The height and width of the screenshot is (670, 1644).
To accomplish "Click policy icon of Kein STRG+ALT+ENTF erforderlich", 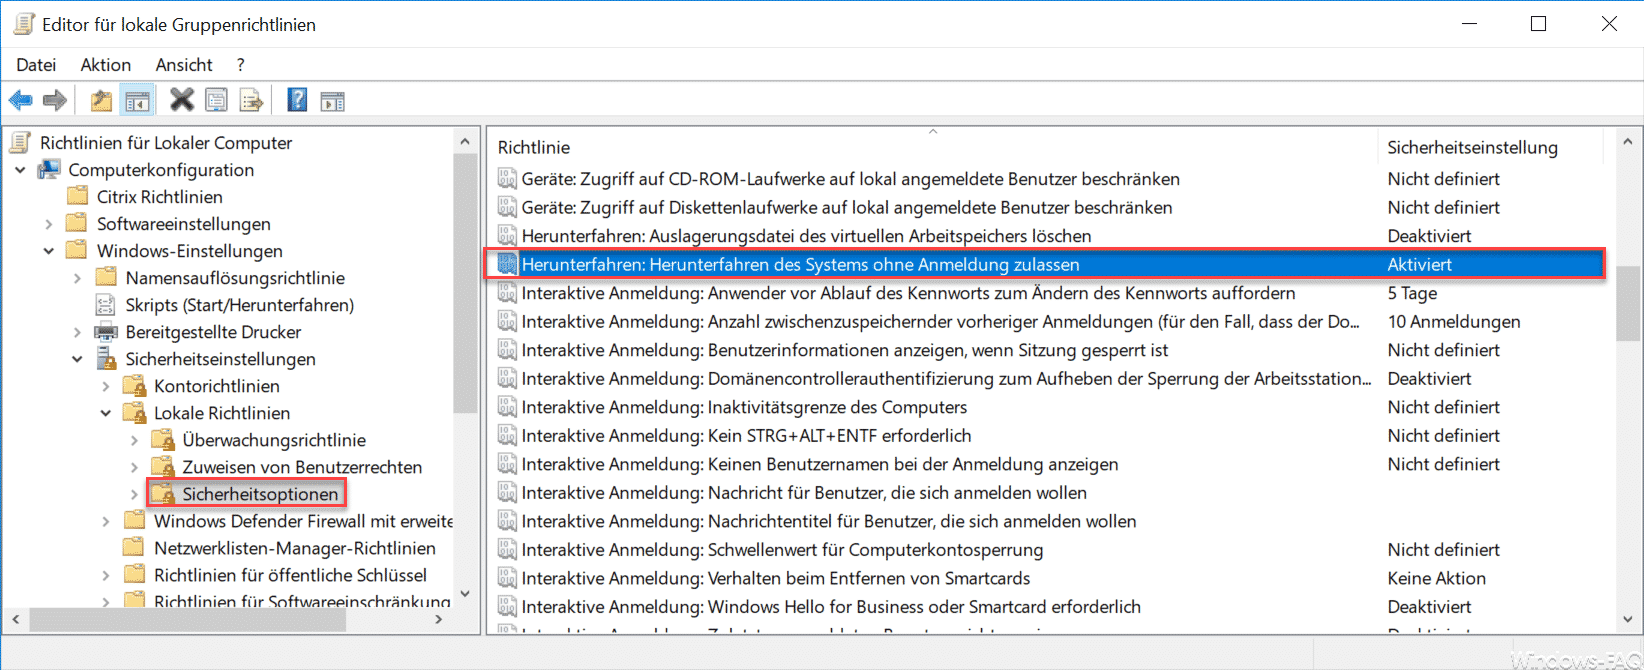I will point(507,436).
